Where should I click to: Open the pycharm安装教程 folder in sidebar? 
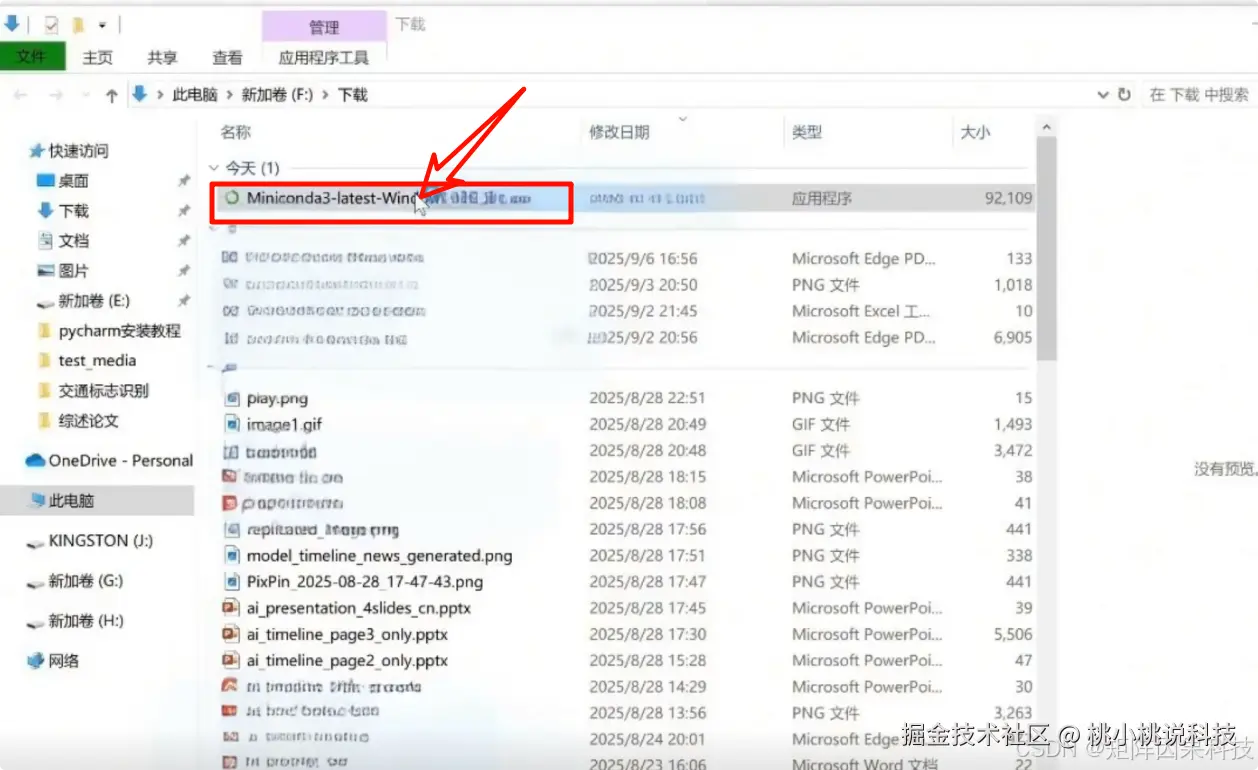coord(120,330)
